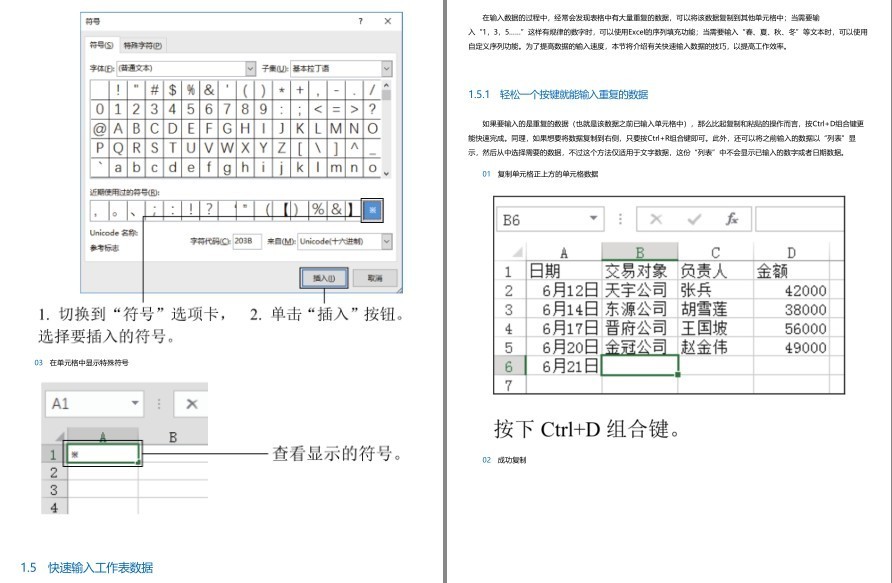Open the 子集 subset dropdown
The image size is (892, 583).
pyautogui.click(x=387, y=68)
